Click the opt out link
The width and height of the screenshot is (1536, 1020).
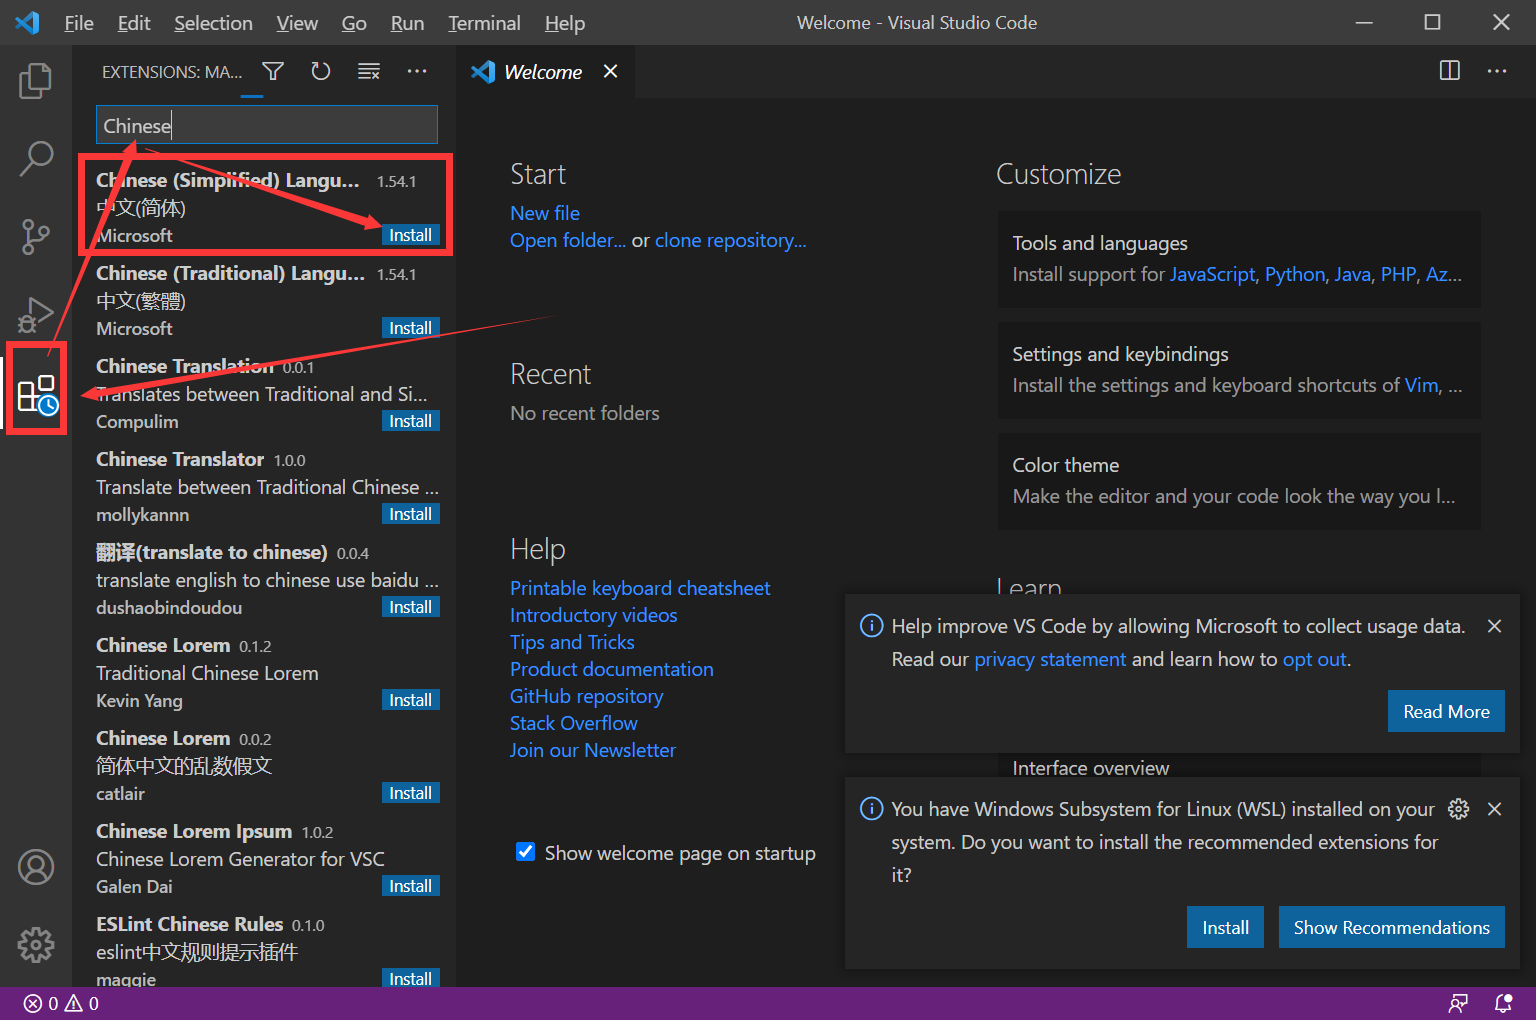tap(1315, 659)
